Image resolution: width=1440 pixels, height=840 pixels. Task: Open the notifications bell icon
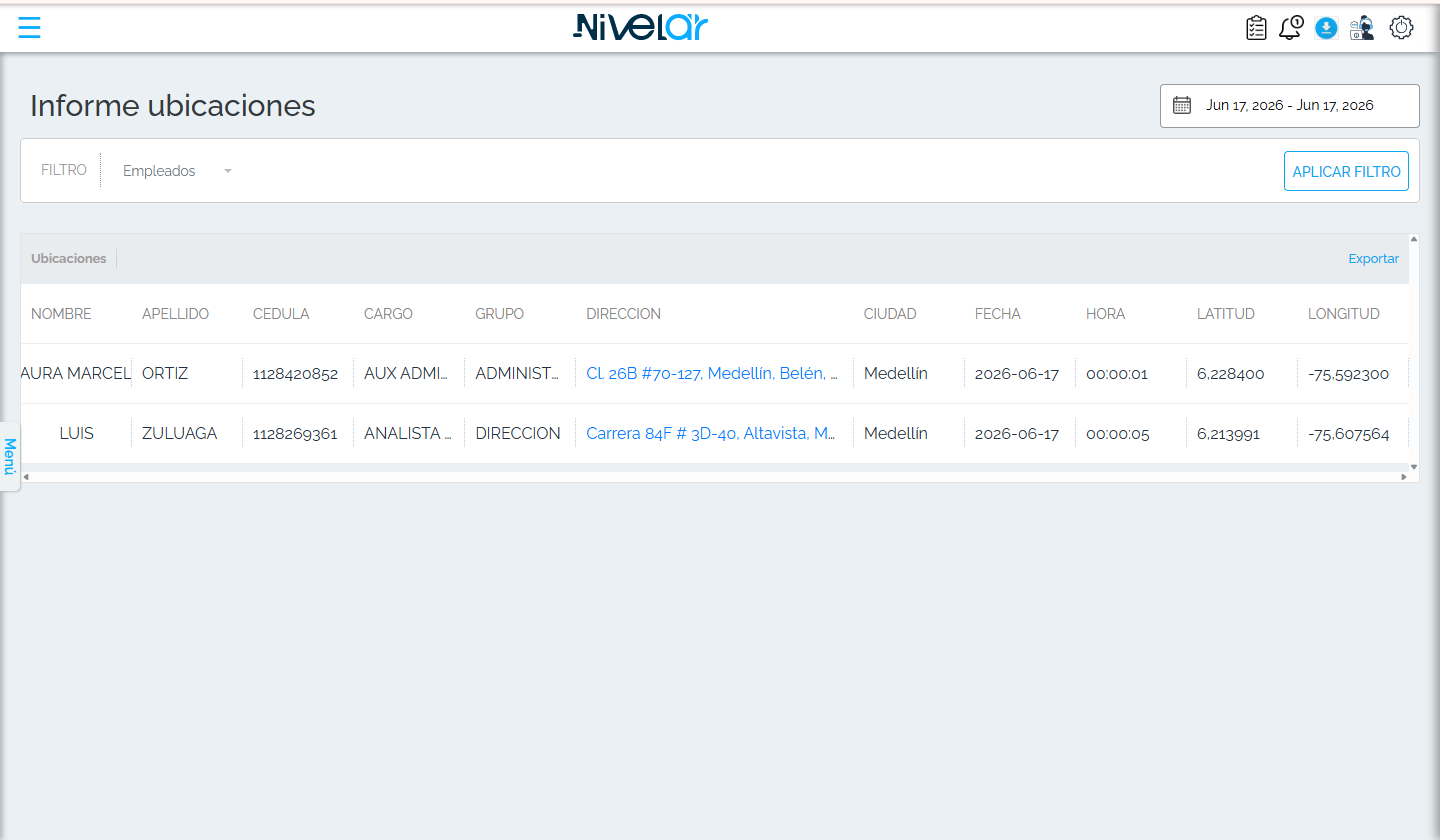click(x=1291, y=28)
